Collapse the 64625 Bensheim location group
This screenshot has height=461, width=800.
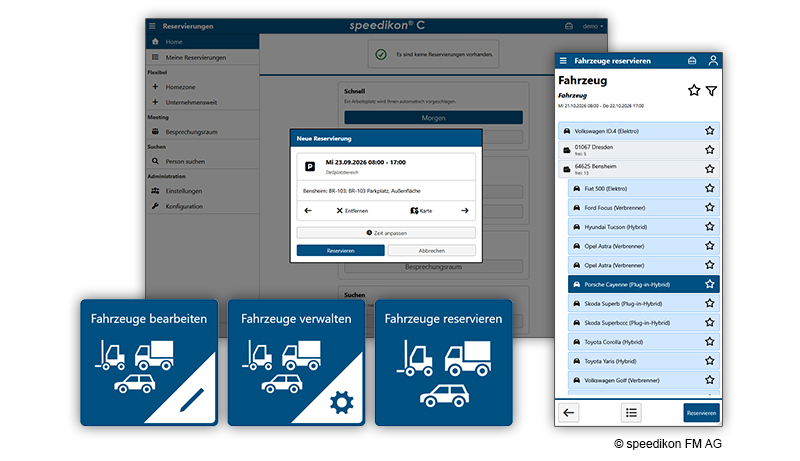[639, 169]
